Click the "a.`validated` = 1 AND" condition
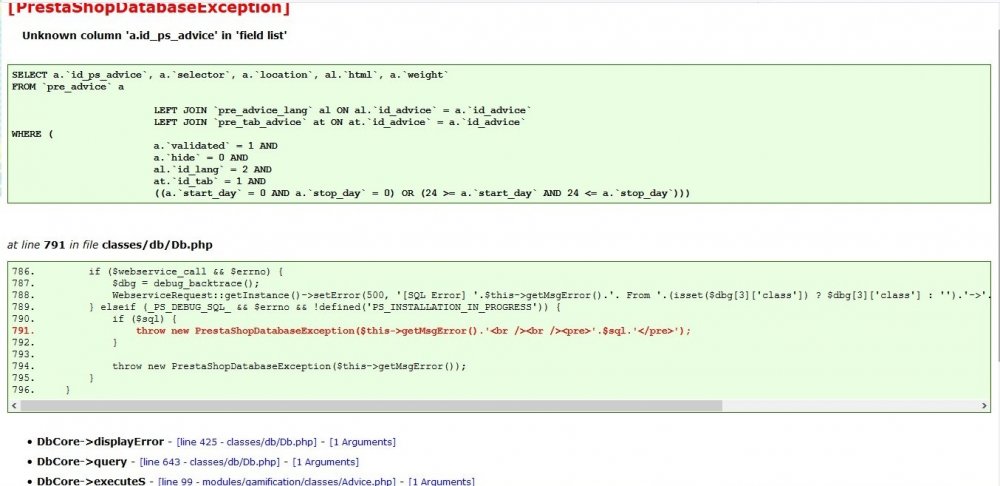 click(216, 146)
